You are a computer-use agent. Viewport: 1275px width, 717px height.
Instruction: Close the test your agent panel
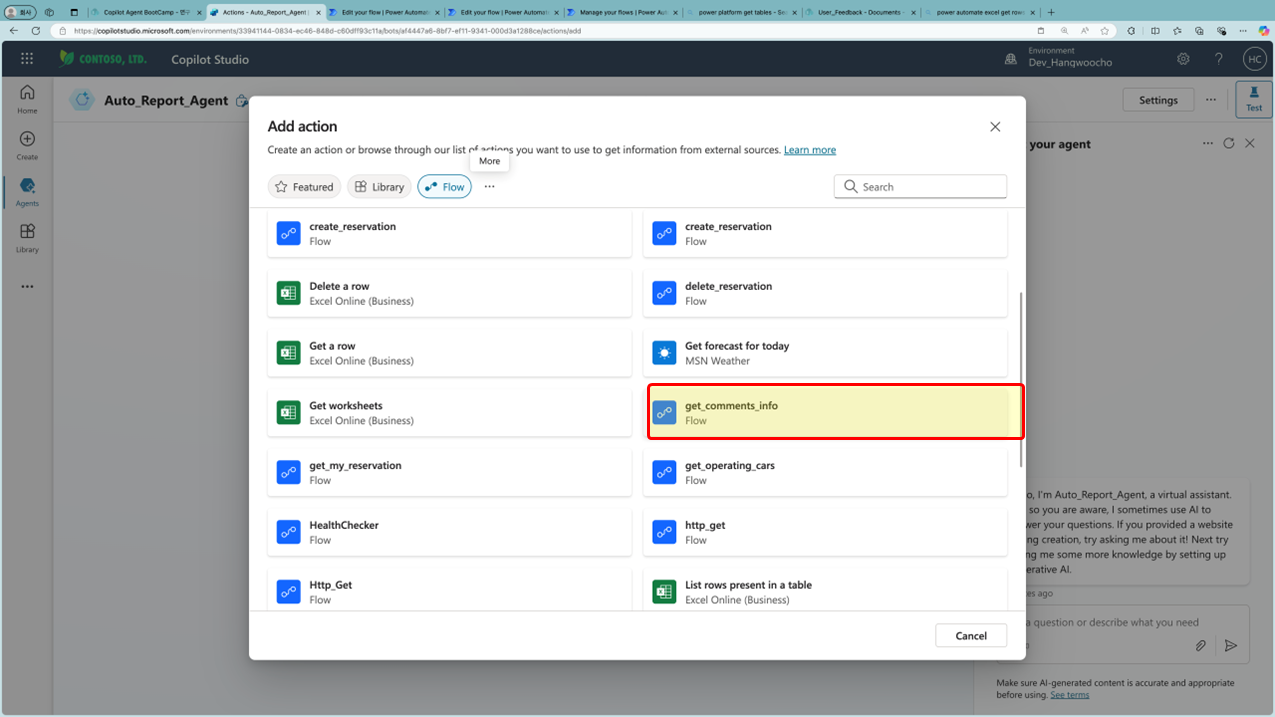coord(1250,144)
